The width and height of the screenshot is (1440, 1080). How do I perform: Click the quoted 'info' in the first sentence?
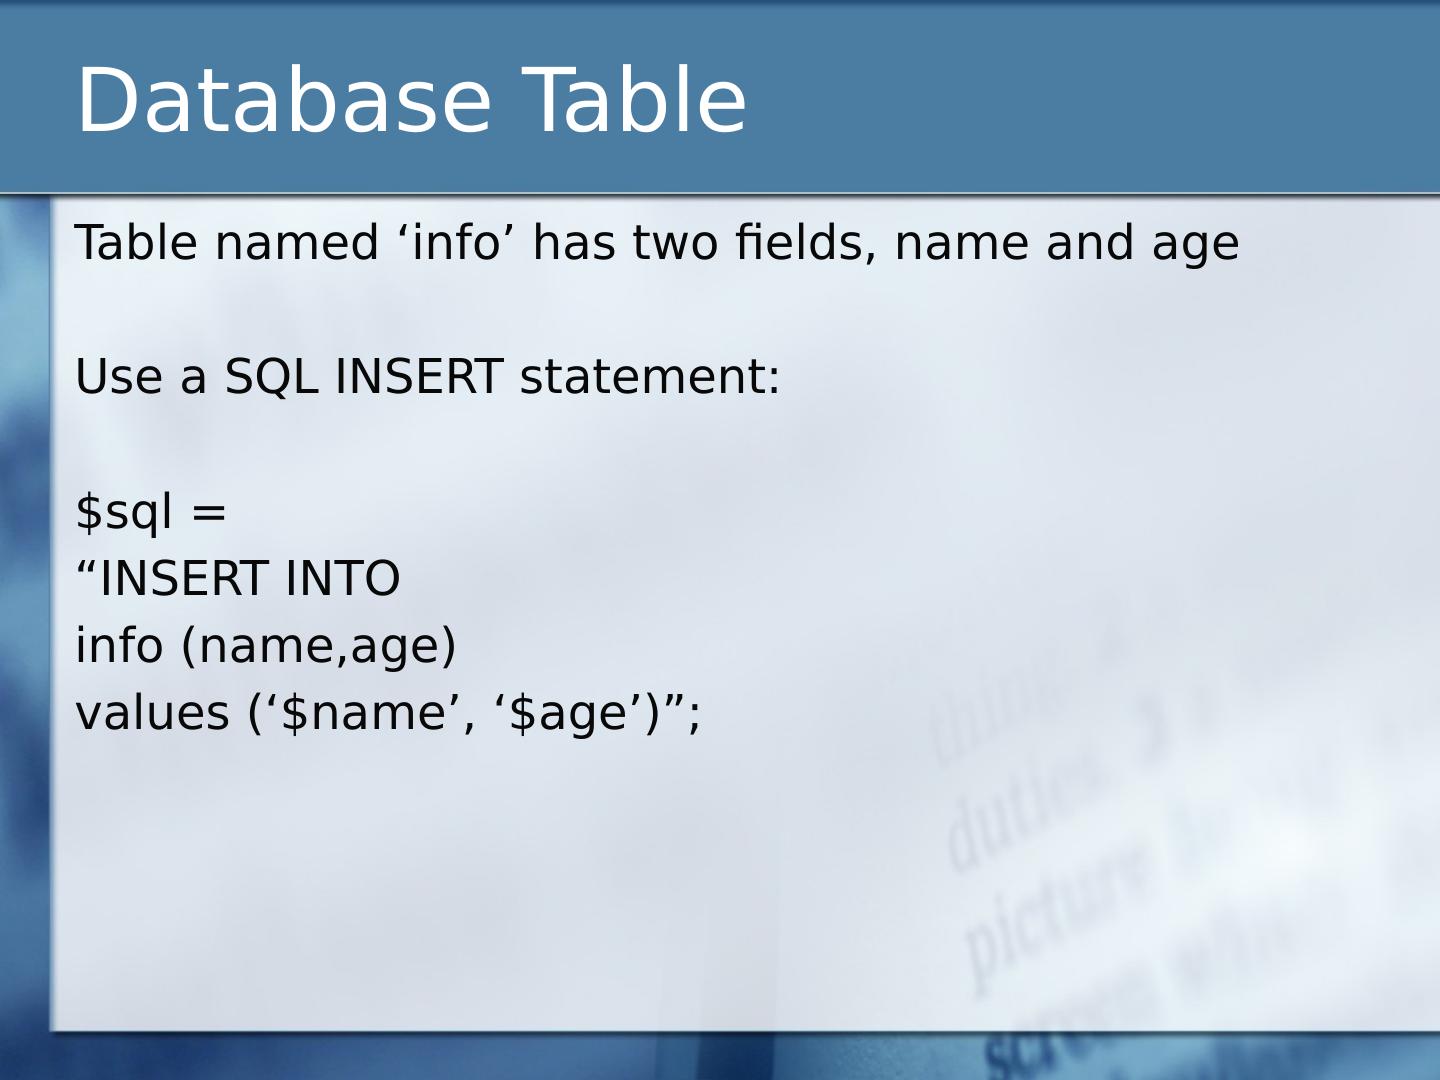pyautogui.click(x=455, y=243)
